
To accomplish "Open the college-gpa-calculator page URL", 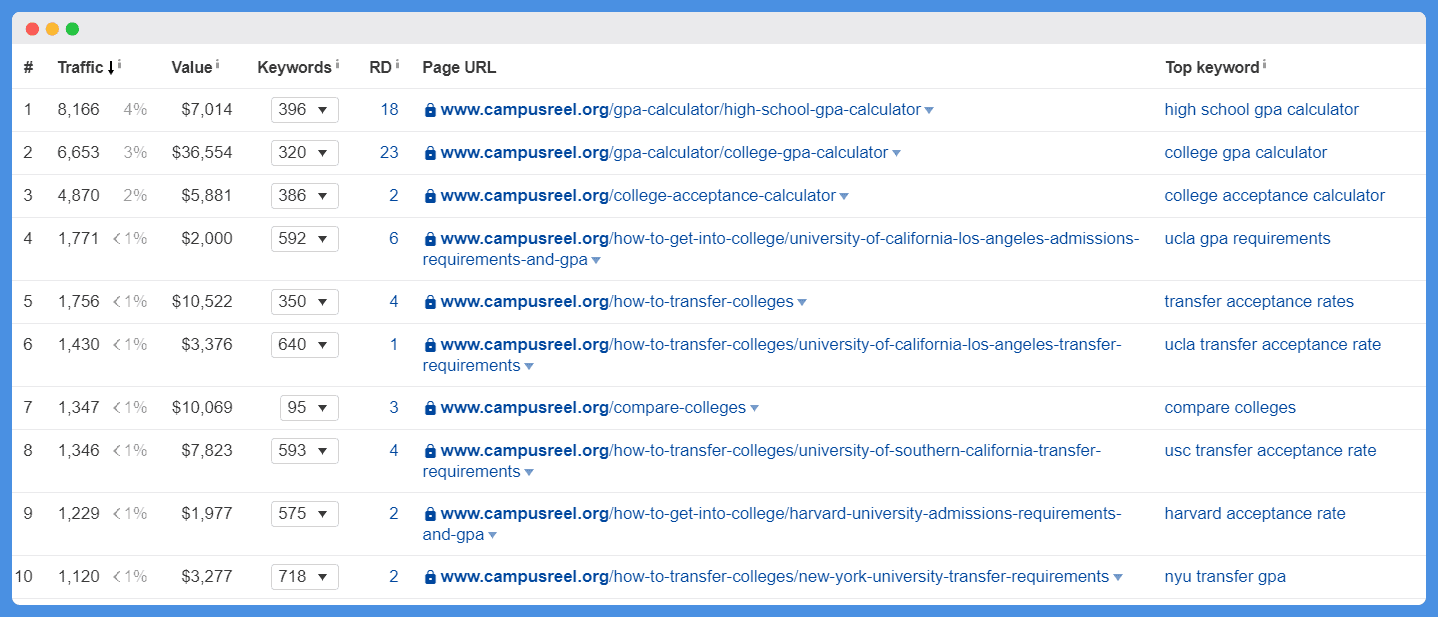I will [664, 153].
